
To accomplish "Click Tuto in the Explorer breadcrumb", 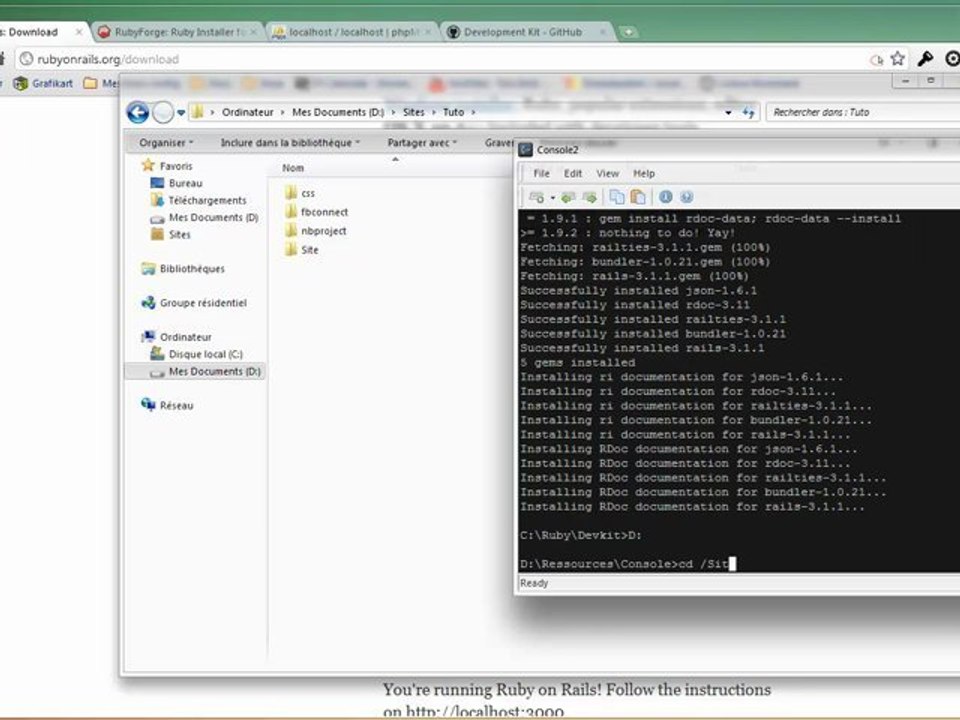I will coord(453,112).
